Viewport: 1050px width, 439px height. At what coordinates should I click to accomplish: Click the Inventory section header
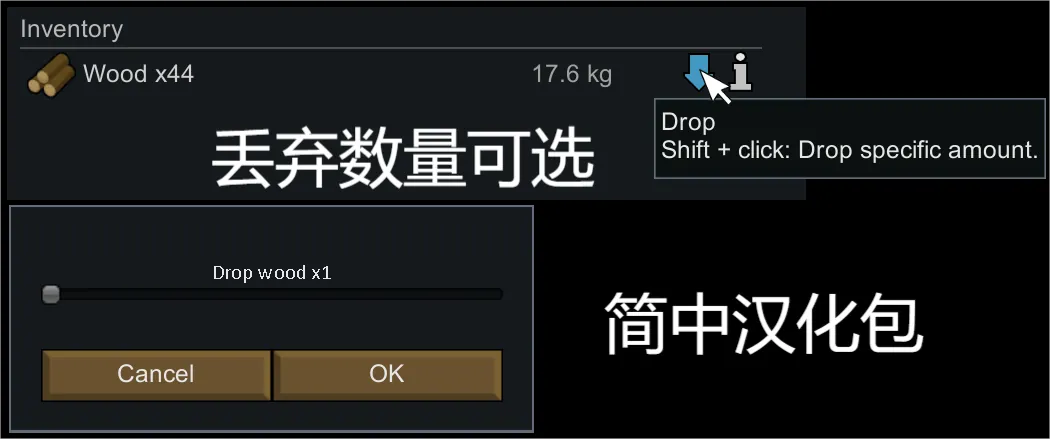72,29
